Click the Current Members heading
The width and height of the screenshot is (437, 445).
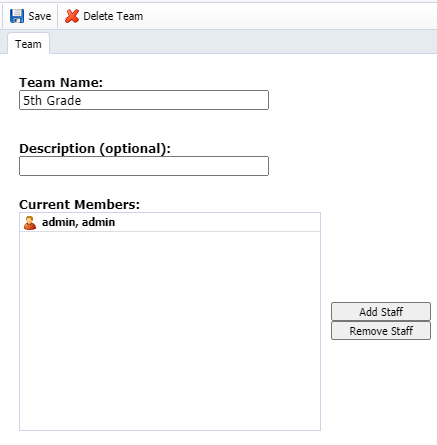coord(80,204)
